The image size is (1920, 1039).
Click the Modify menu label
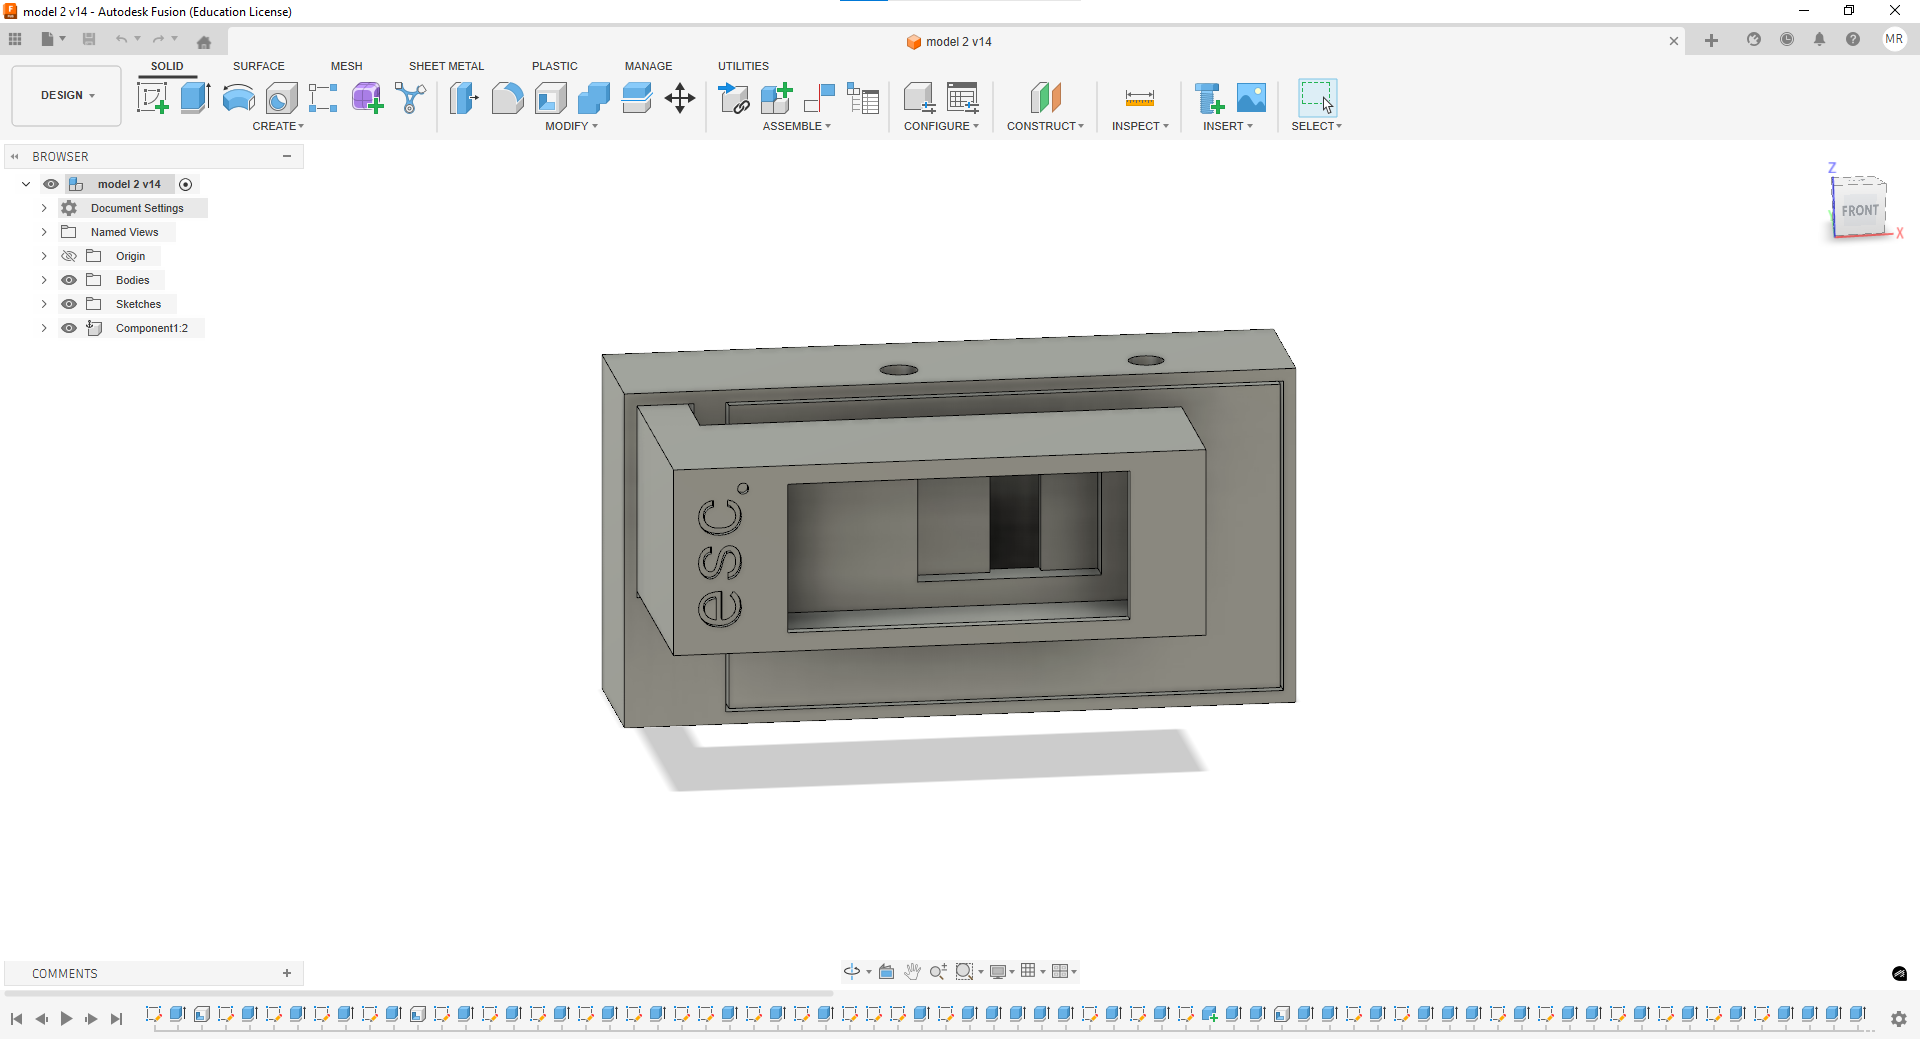point(571,126)
